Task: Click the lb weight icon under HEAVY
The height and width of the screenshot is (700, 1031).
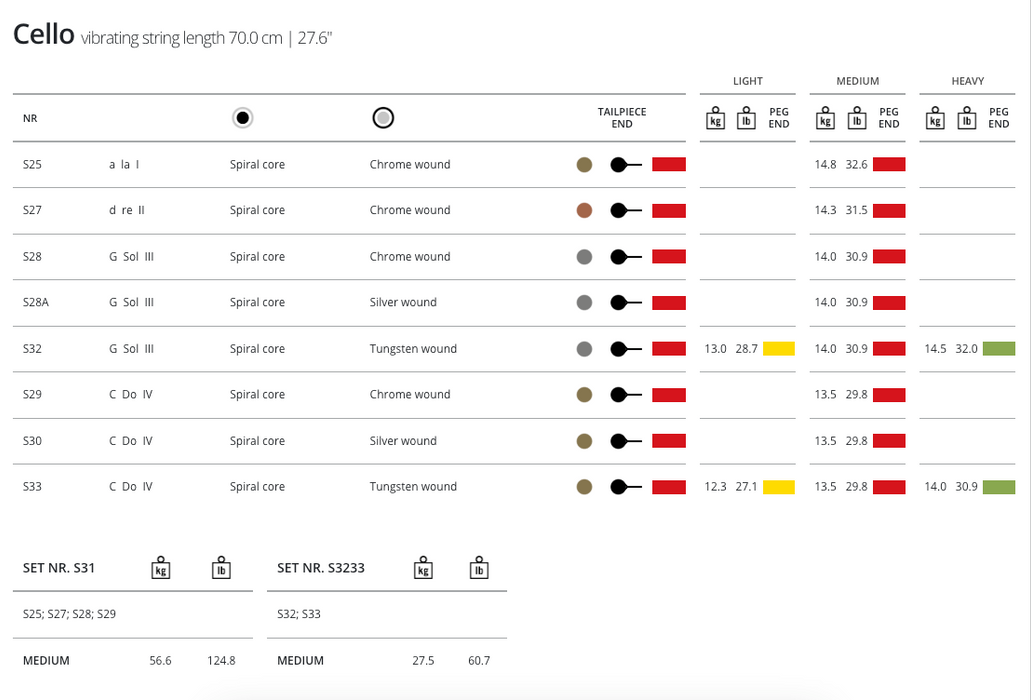Action: [x=966, y=118]
